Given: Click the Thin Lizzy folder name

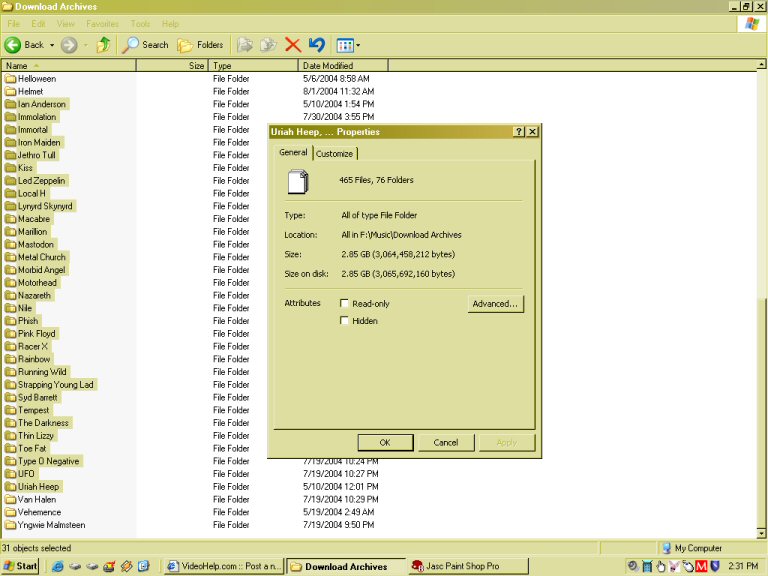Looking at the screenshot, I should [x=36, y=435].
